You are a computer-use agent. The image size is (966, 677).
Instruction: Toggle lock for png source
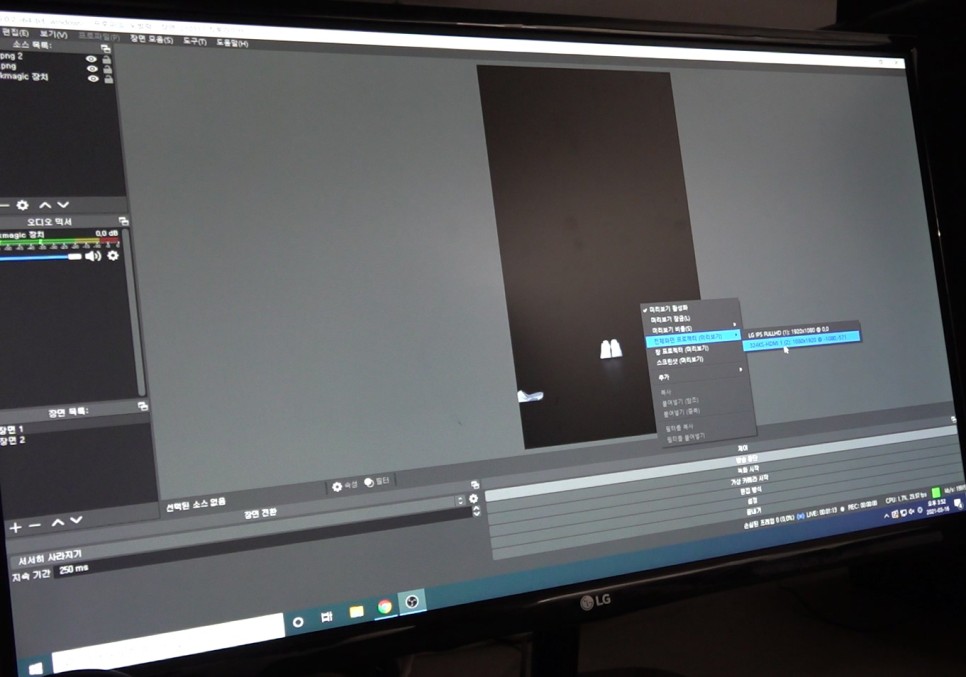108,69
